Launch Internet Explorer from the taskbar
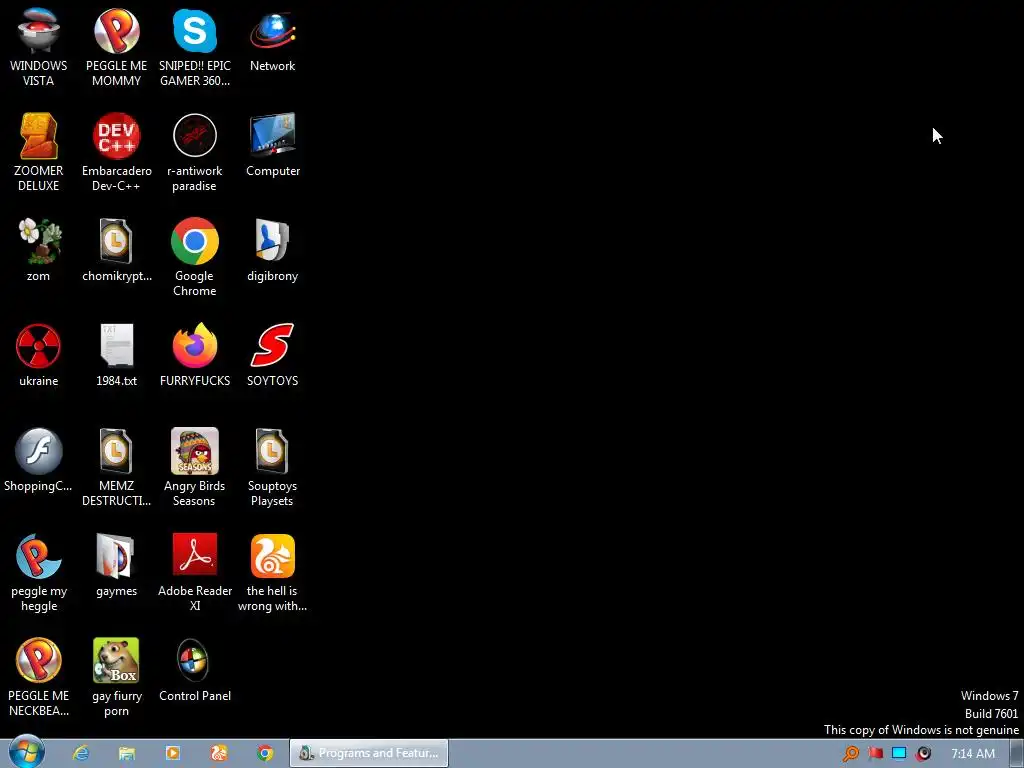The image size is (1024, 768). [x=81, y=753]
